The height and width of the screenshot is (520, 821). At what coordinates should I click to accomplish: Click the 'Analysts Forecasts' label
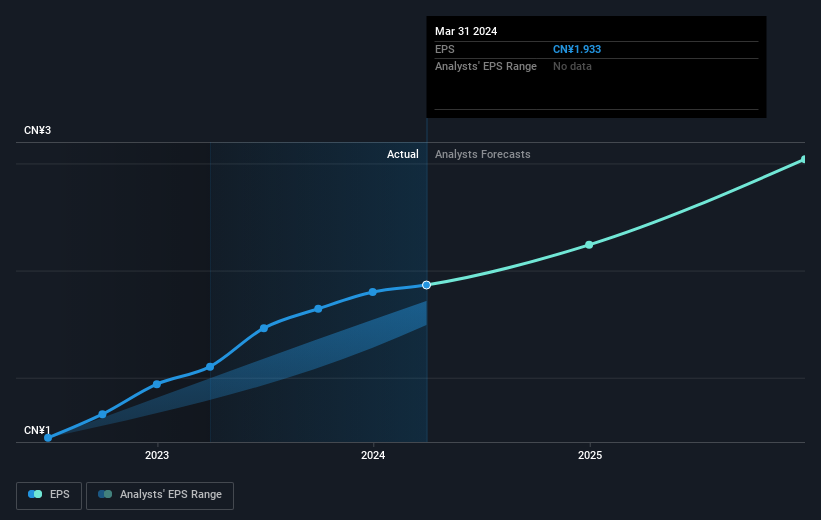(482, 154)
